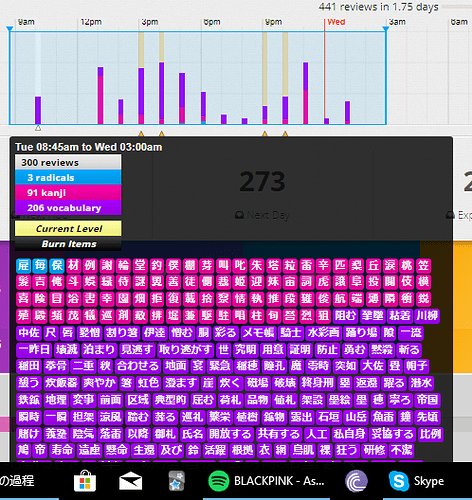The height and width of the screenshot is (500, 472).
Task: Open Microsoft Store from the taskbar
Action: click(x=85, y=481)
